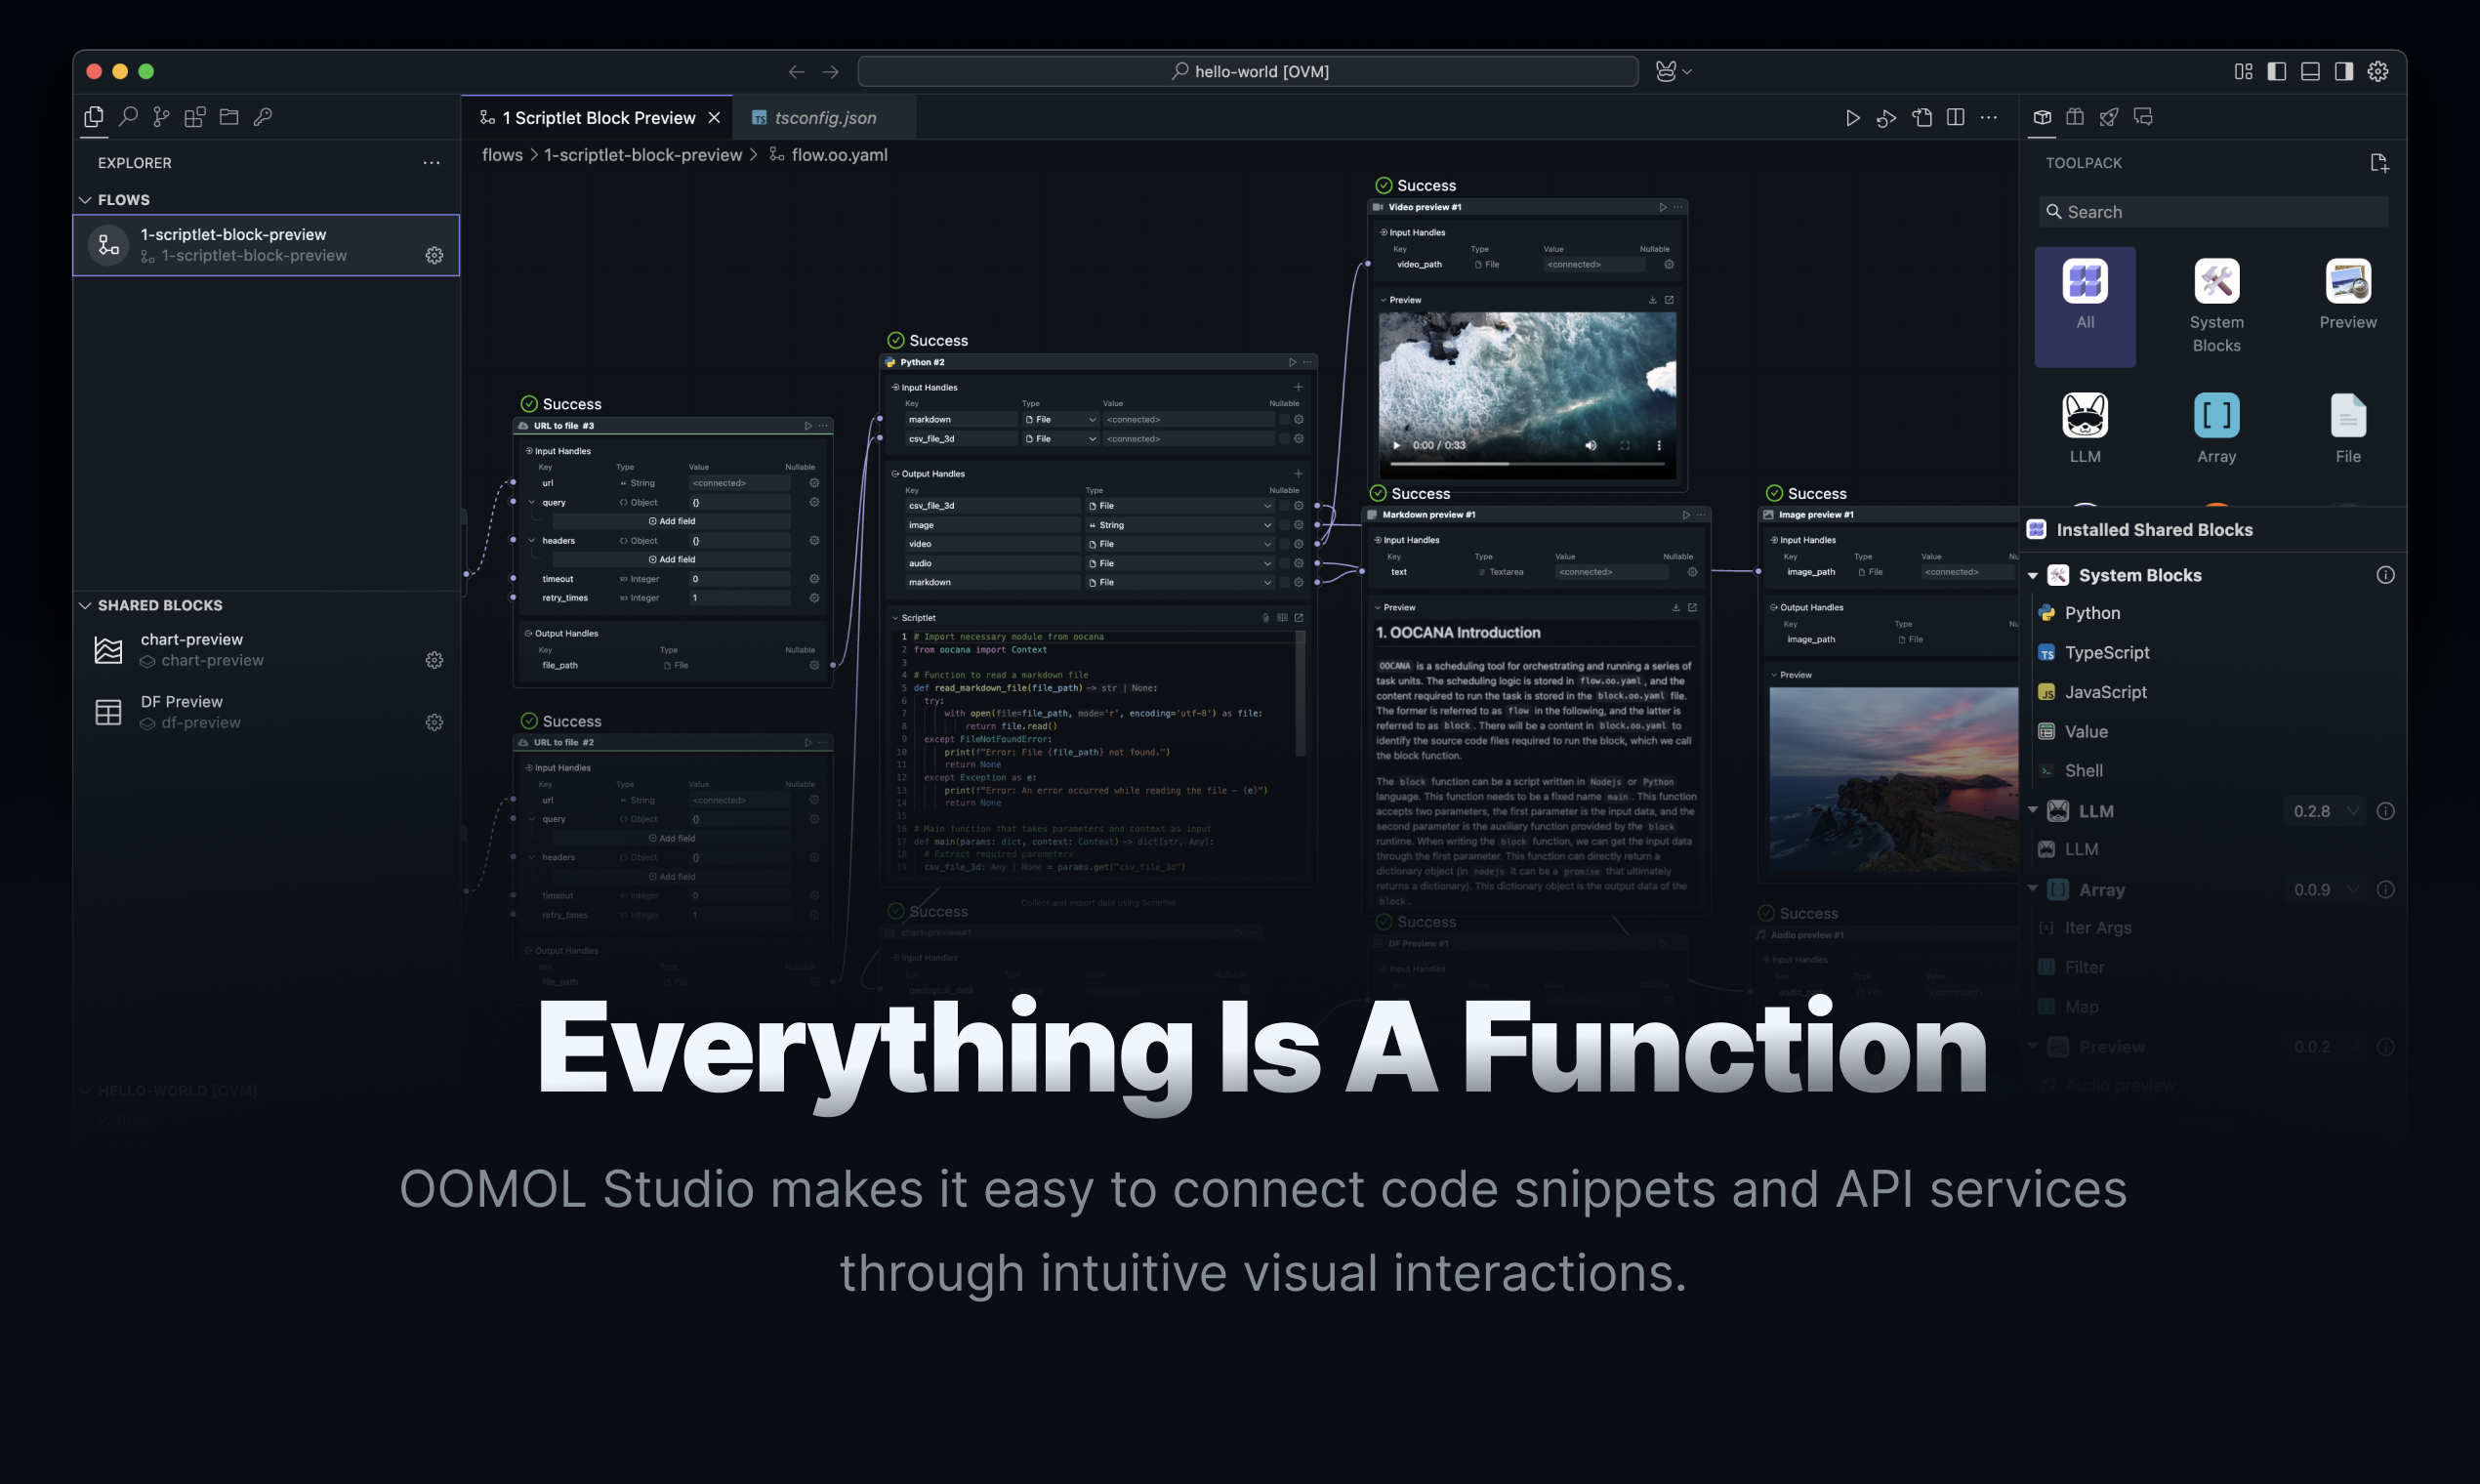Open the Source Control branch icon
The width and height of the screenshot is (2480, 1484).
coord(161,117)
